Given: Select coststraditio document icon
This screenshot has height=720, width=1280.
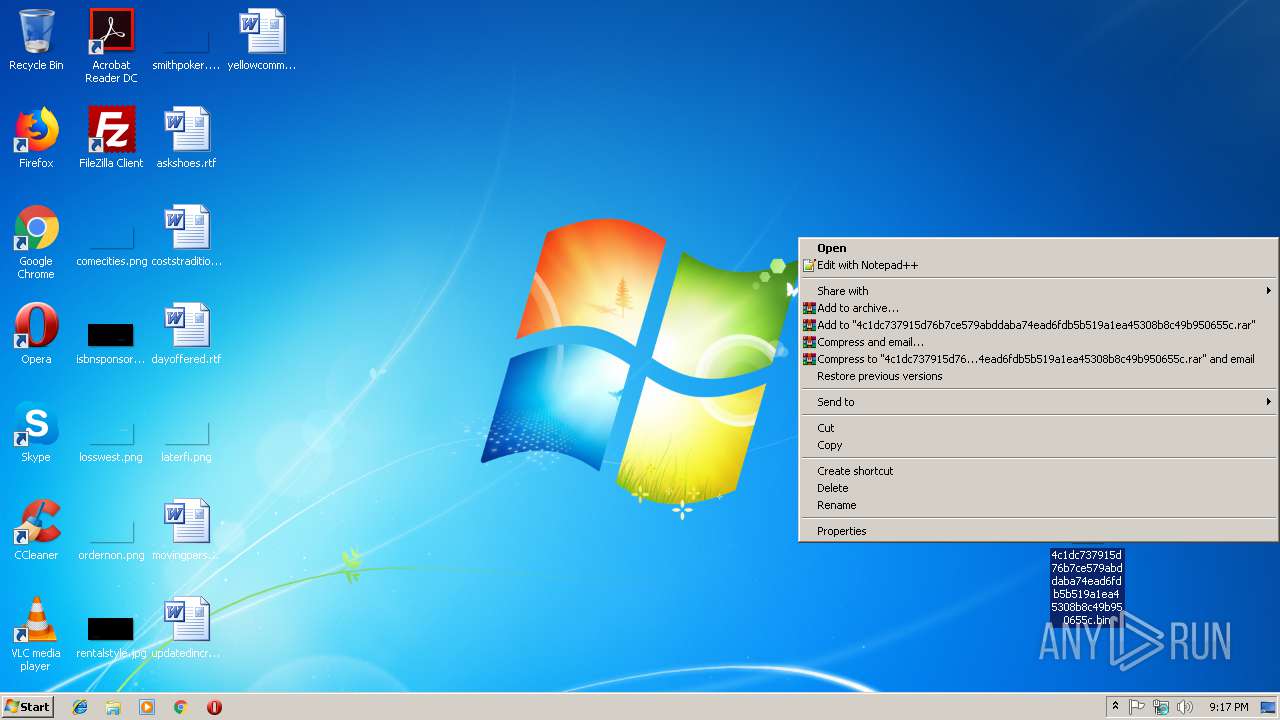Looking at the screenshot, I should point(186,236).
